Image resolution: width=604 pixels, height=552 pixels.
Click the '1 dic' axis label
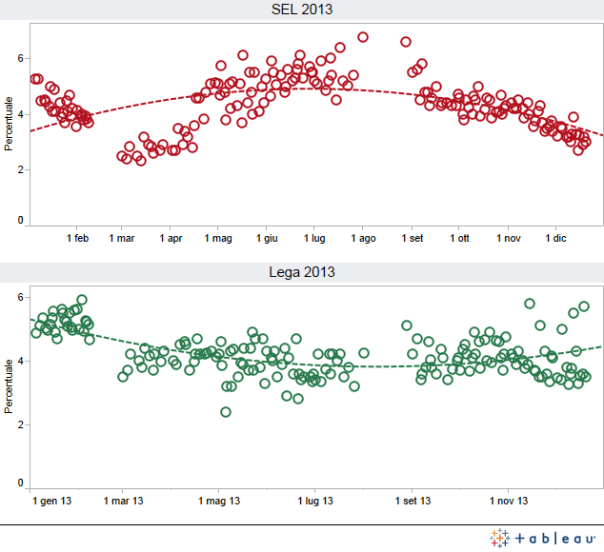pyautogui.click(x=556, y=239)
